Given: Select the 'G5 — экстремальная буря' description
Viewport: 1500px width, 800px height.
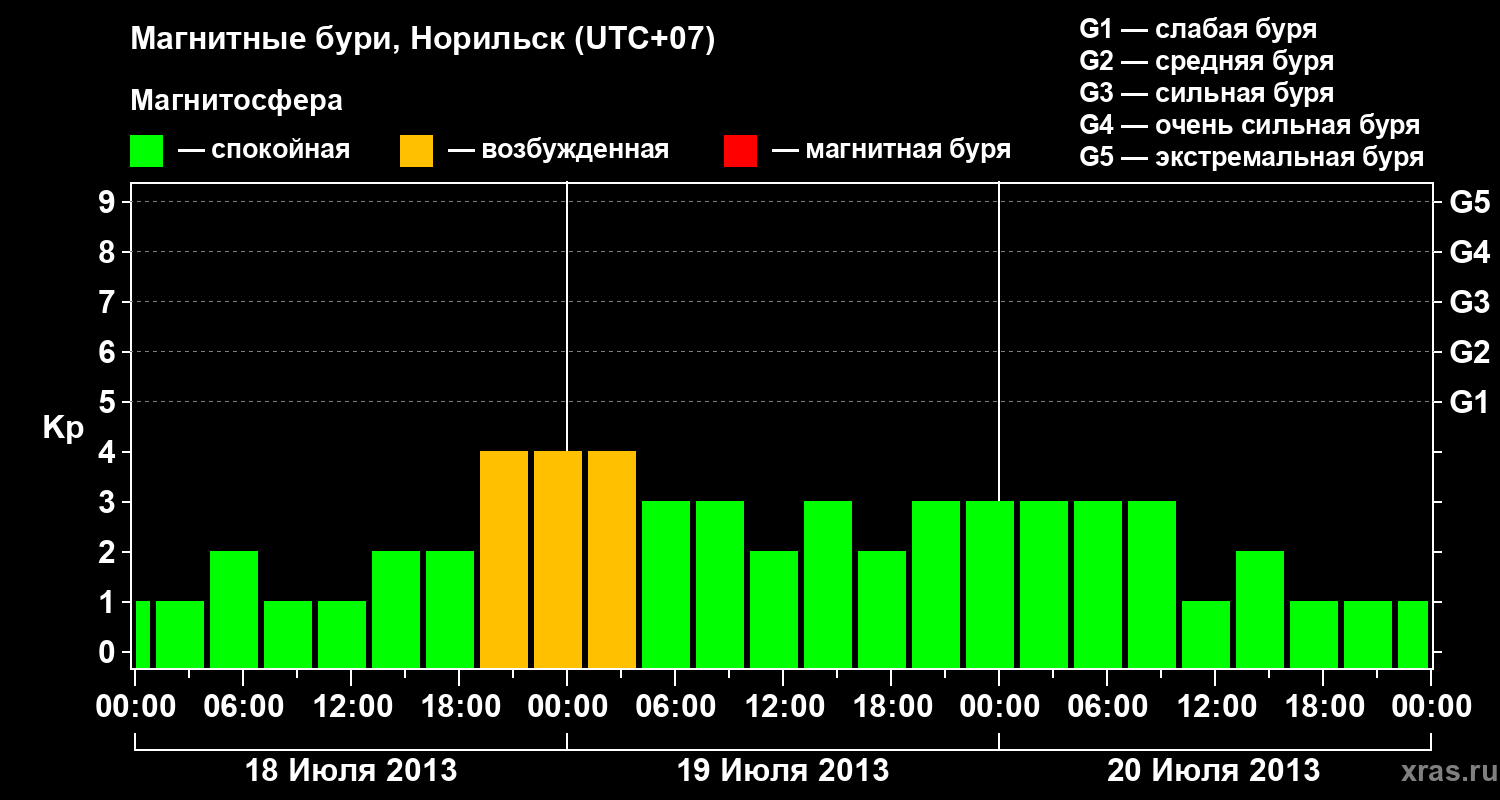Looking at the screenshot, I should (1251, 157).
